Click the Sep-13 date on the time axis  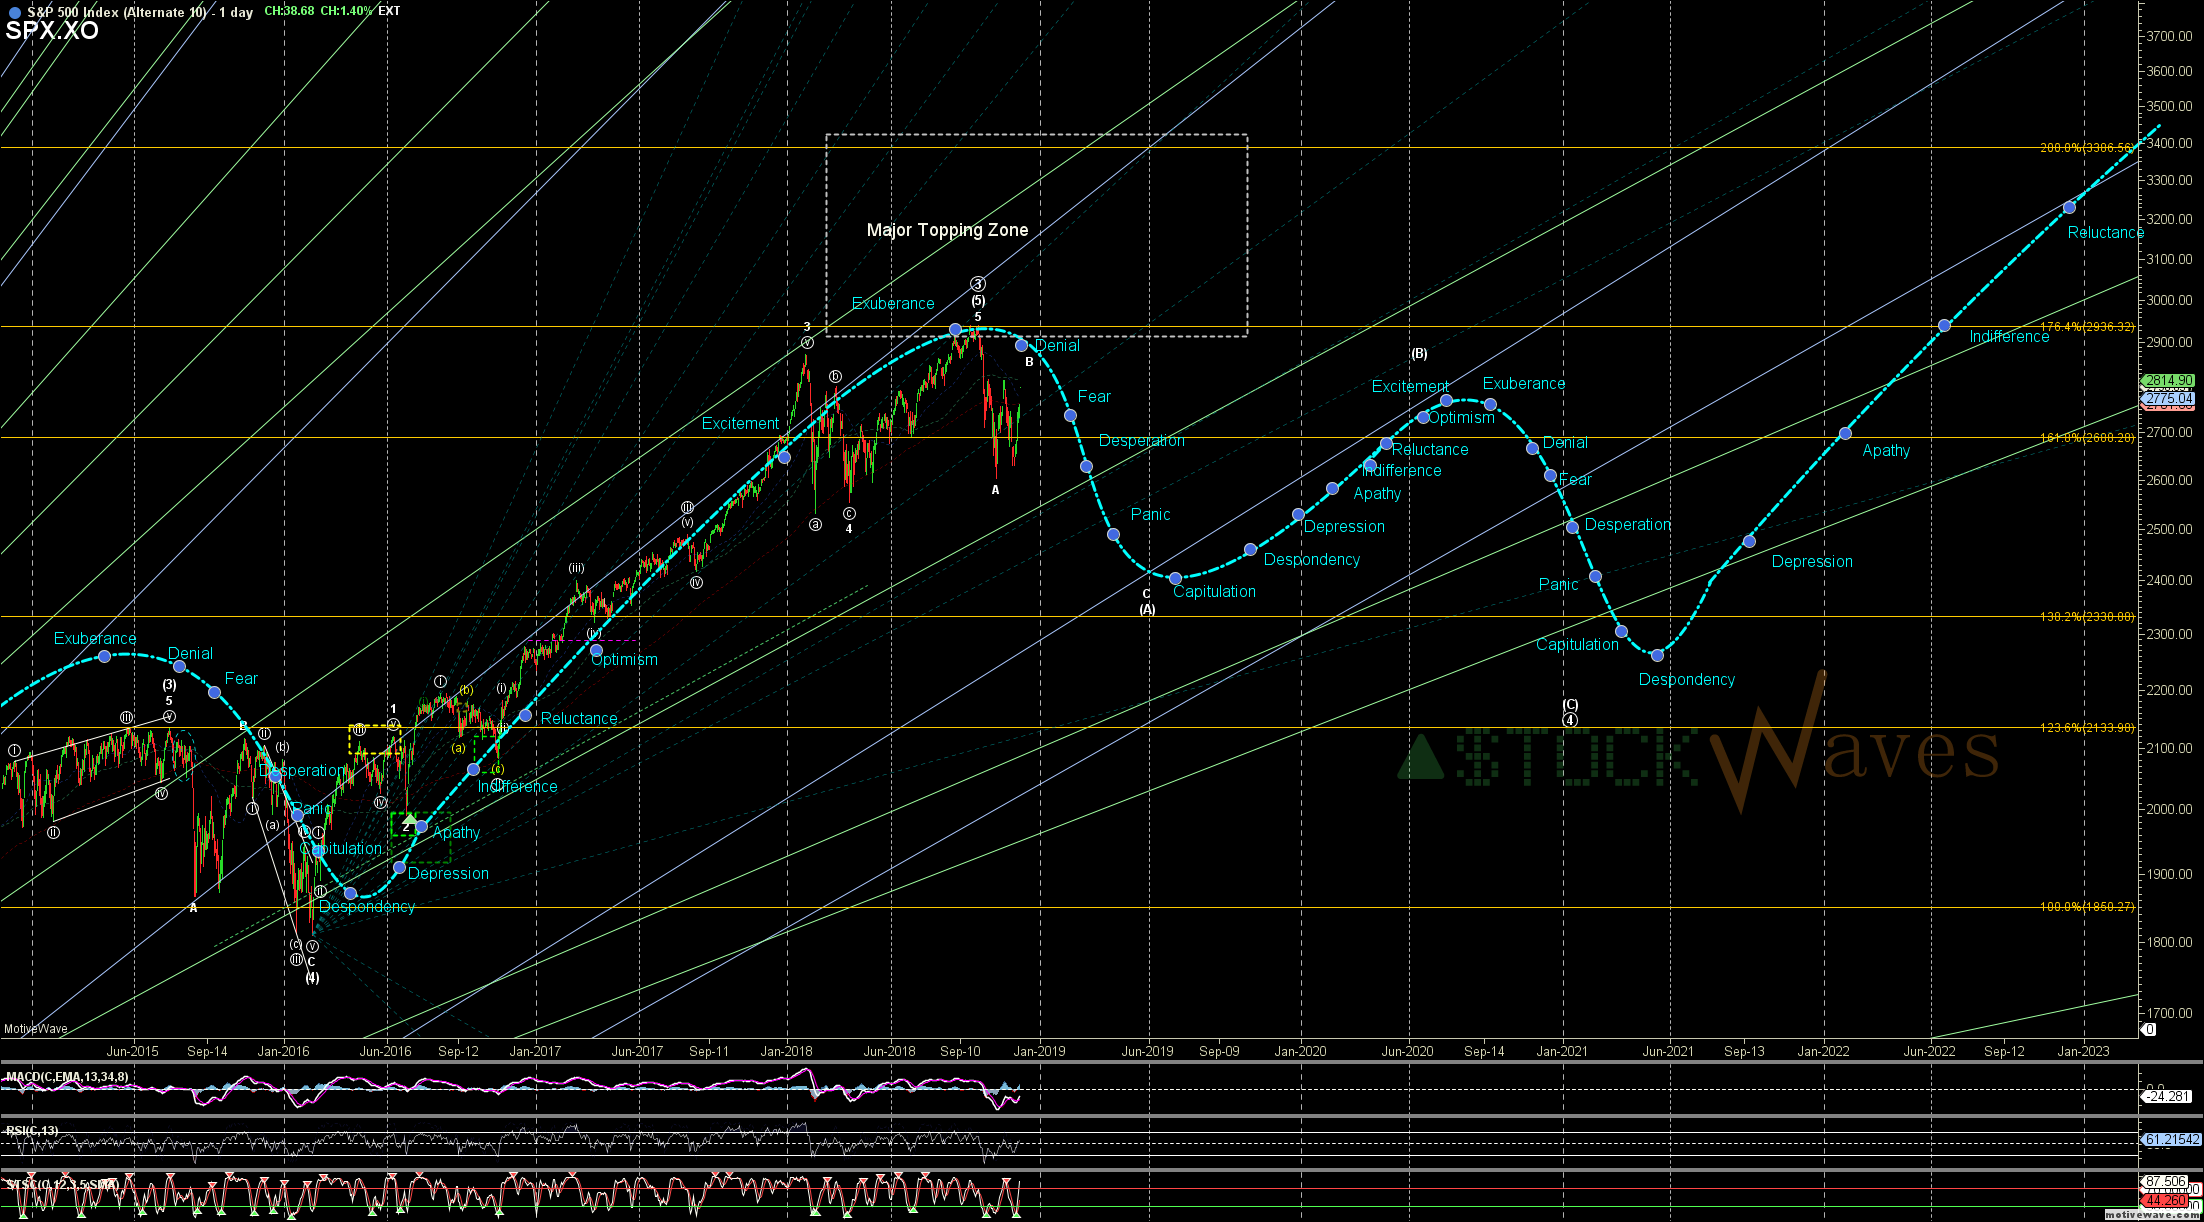coord(1744,1051)
